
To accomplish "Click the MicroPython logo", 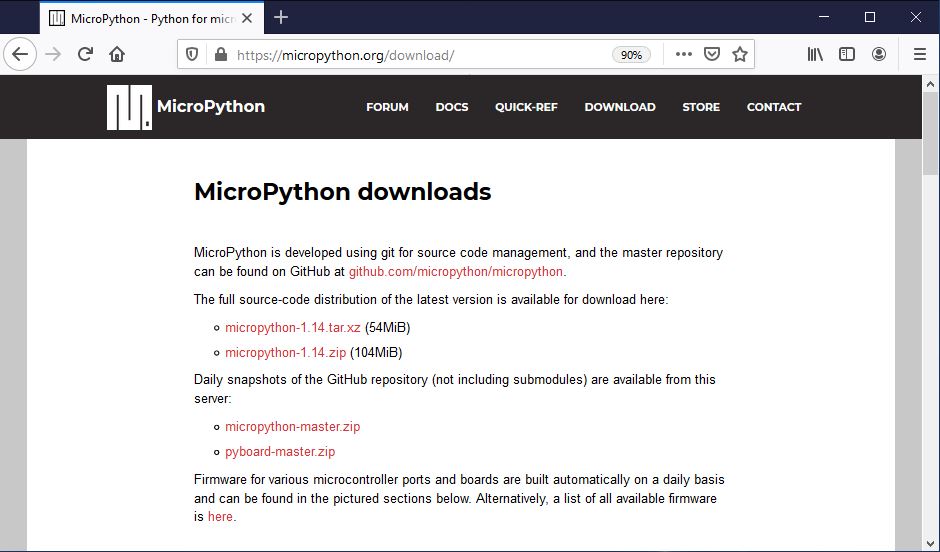I will coord(129,107).
